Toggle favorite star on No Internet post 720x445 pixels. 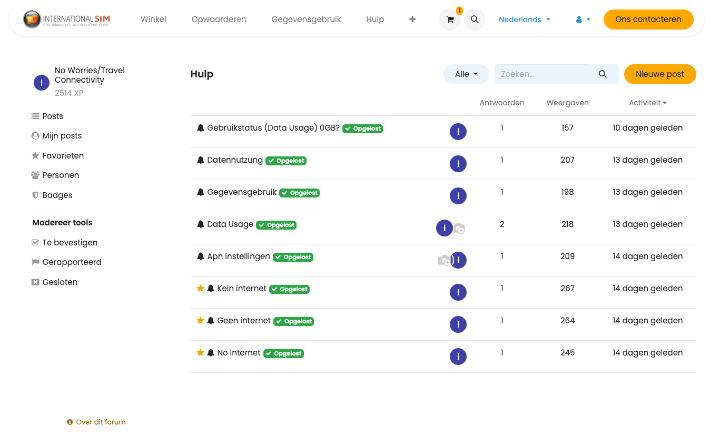point(200,353)
